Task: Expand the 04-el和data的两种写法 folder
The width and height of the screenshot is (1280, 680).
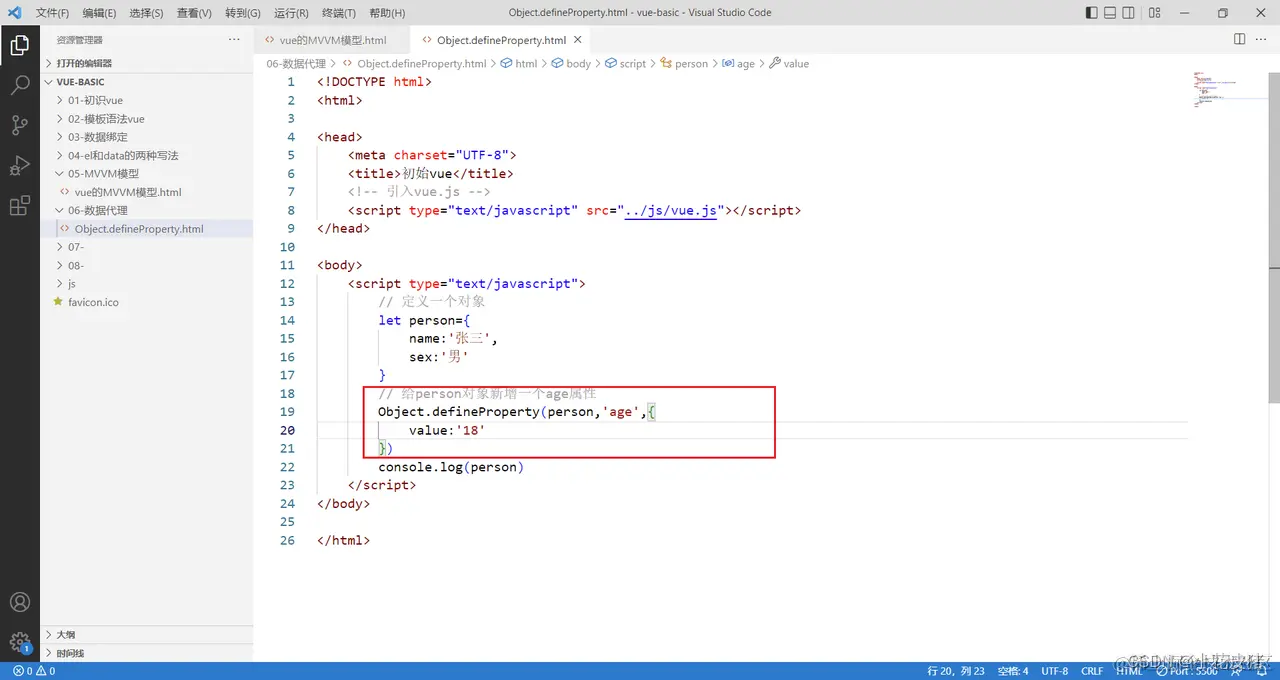Action: [x=146, y=155]
